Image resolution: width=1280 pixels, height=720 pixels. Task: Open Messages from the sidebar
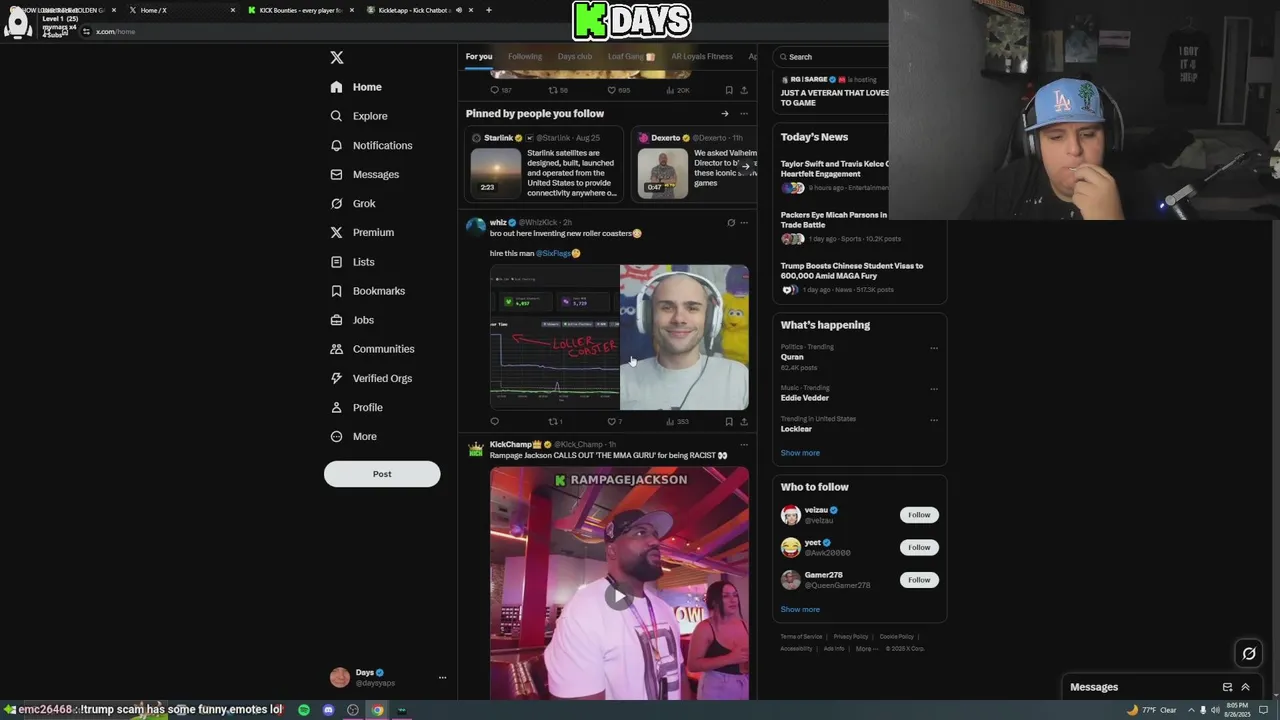pos(364,174)
